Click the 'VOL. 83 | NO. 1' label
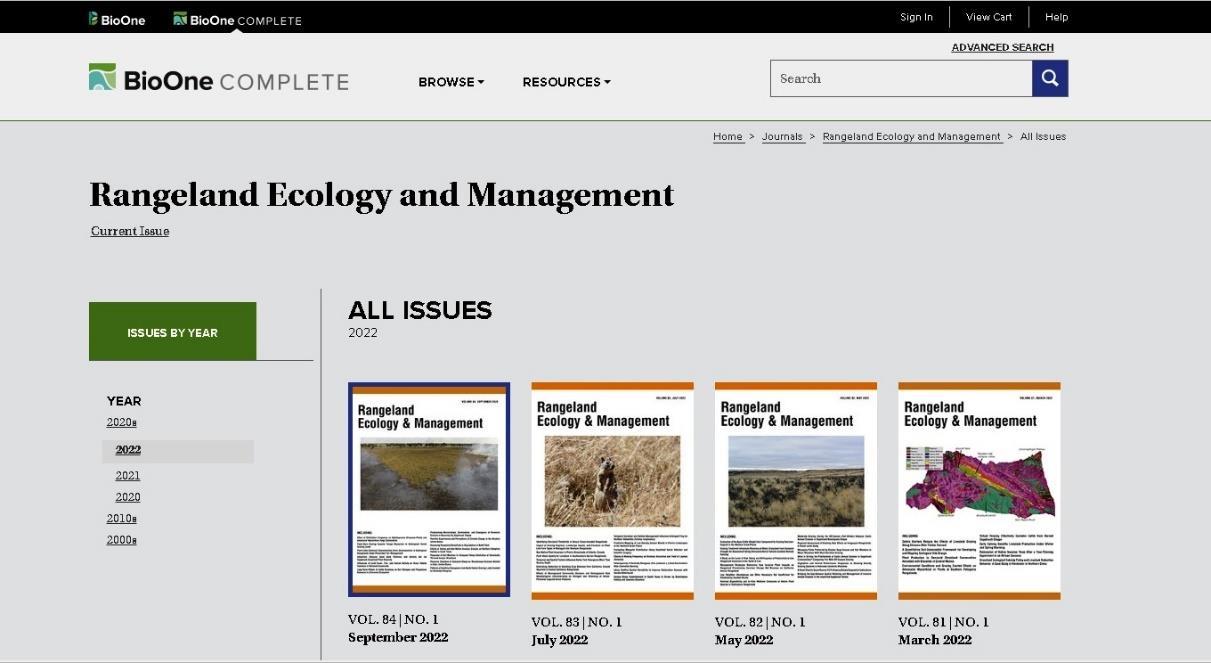This screenshot has height=663, width=1211. click(577, 622)
